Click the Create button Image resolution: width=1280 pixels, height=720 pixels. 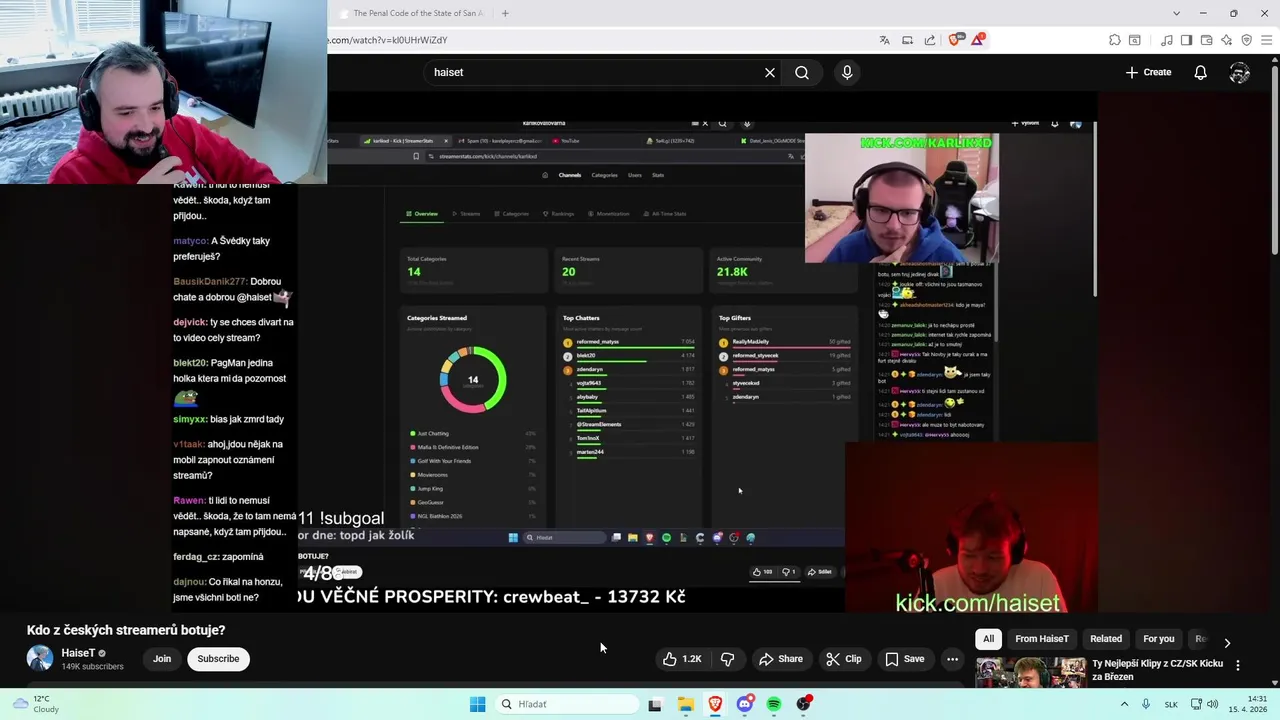pyautogui.click(x=1148, y=72)
